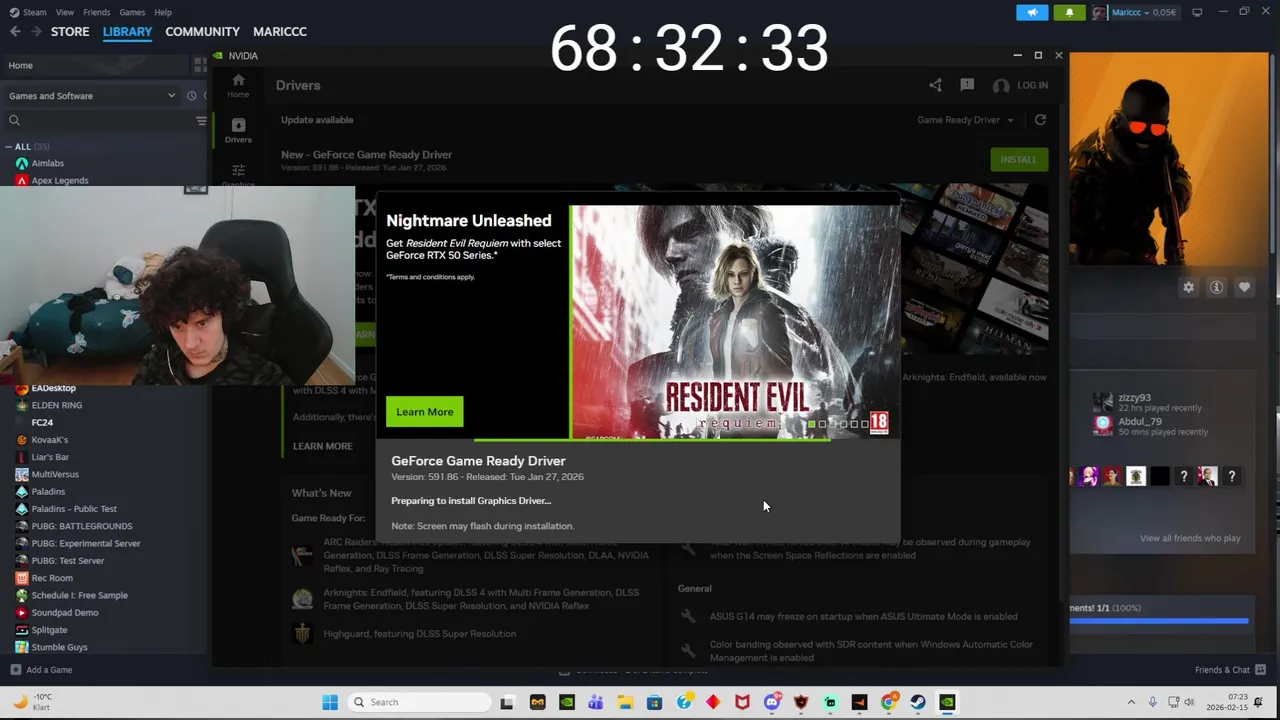
Task: Open the Games and Software filter dropdown
Action: (92, 96)
